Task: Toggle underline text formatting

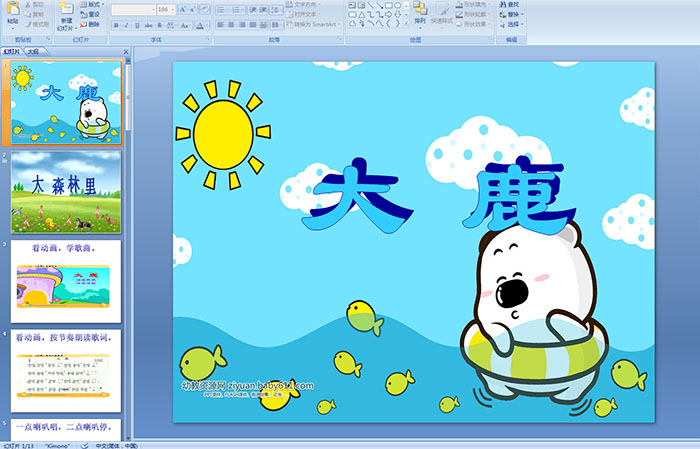Action: tap(137, 25)
